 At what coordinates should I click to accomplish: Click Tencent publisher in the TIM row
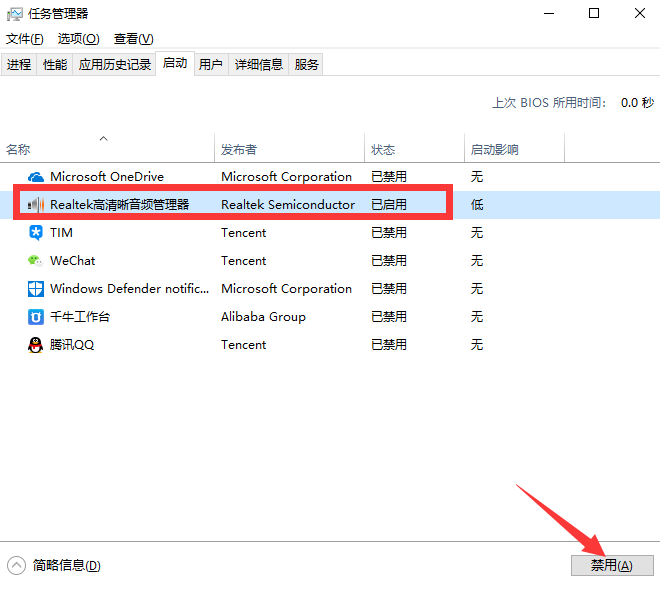[244, 233]
